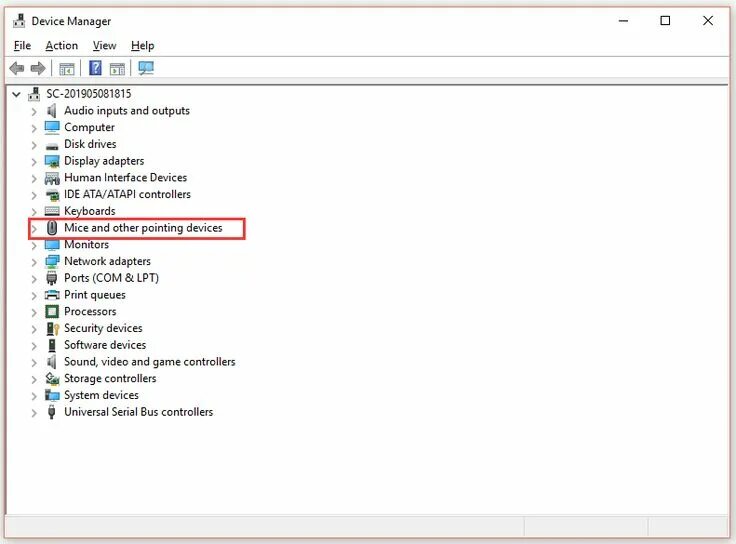Expand the Security devices chevron
Image resolution: width=736 pixels, height=544 pixels.
pos(34,329)
